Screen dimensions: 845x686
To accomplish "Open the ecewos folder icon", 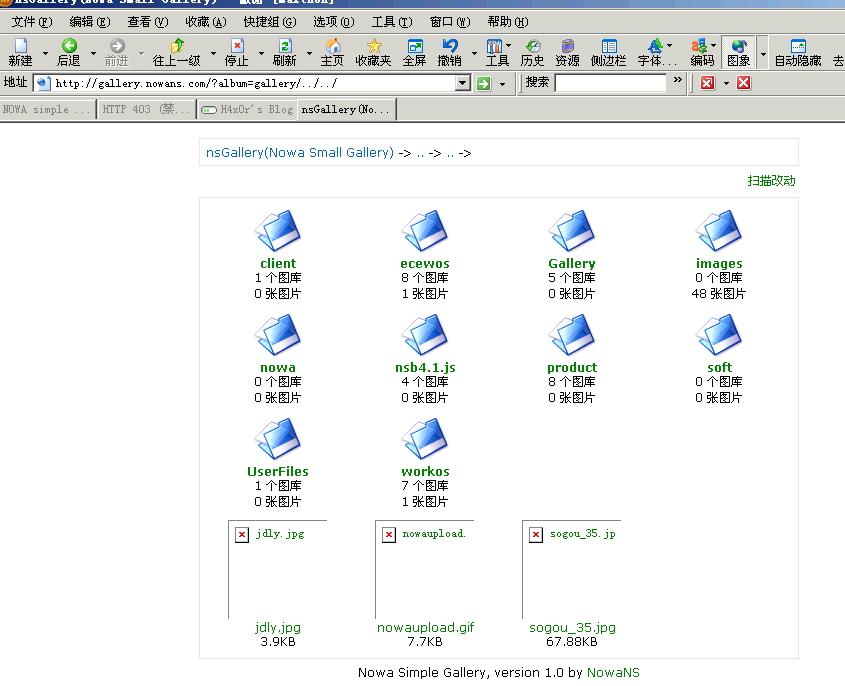I will pyautogui.click(x=425, y=232).
